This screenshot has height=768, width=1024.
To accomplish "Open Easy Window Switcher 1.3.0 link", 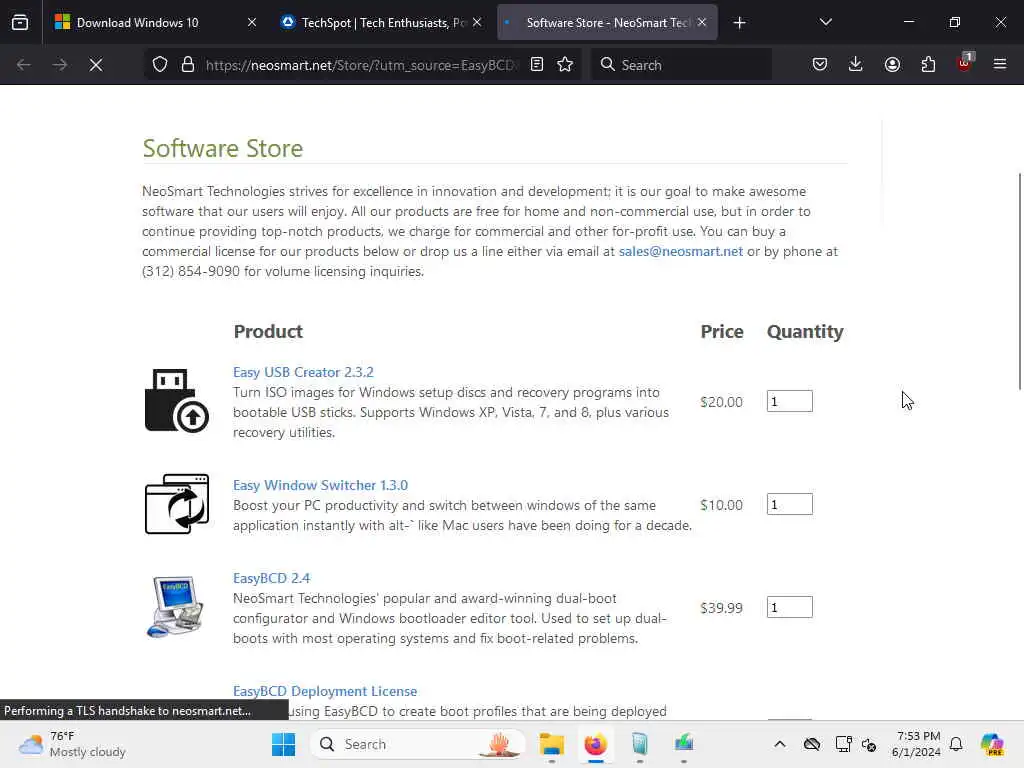I will point(320,485).
